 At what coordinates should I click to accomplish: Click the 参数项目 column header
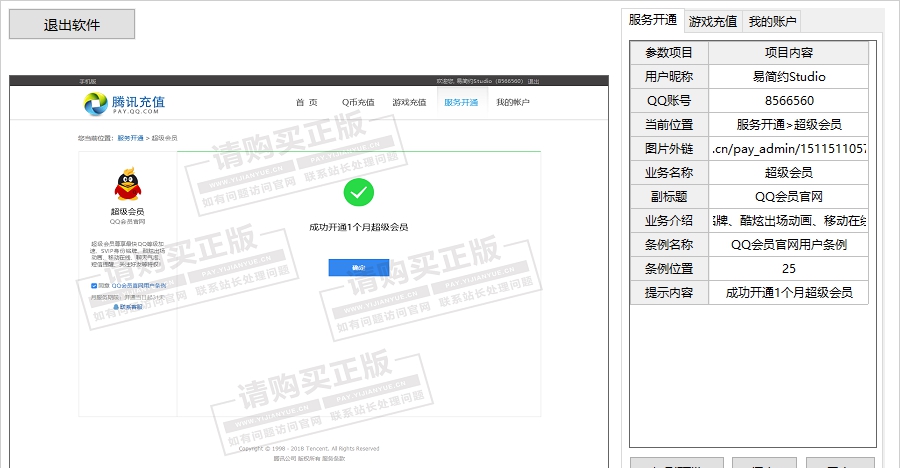tap(669, 52)
